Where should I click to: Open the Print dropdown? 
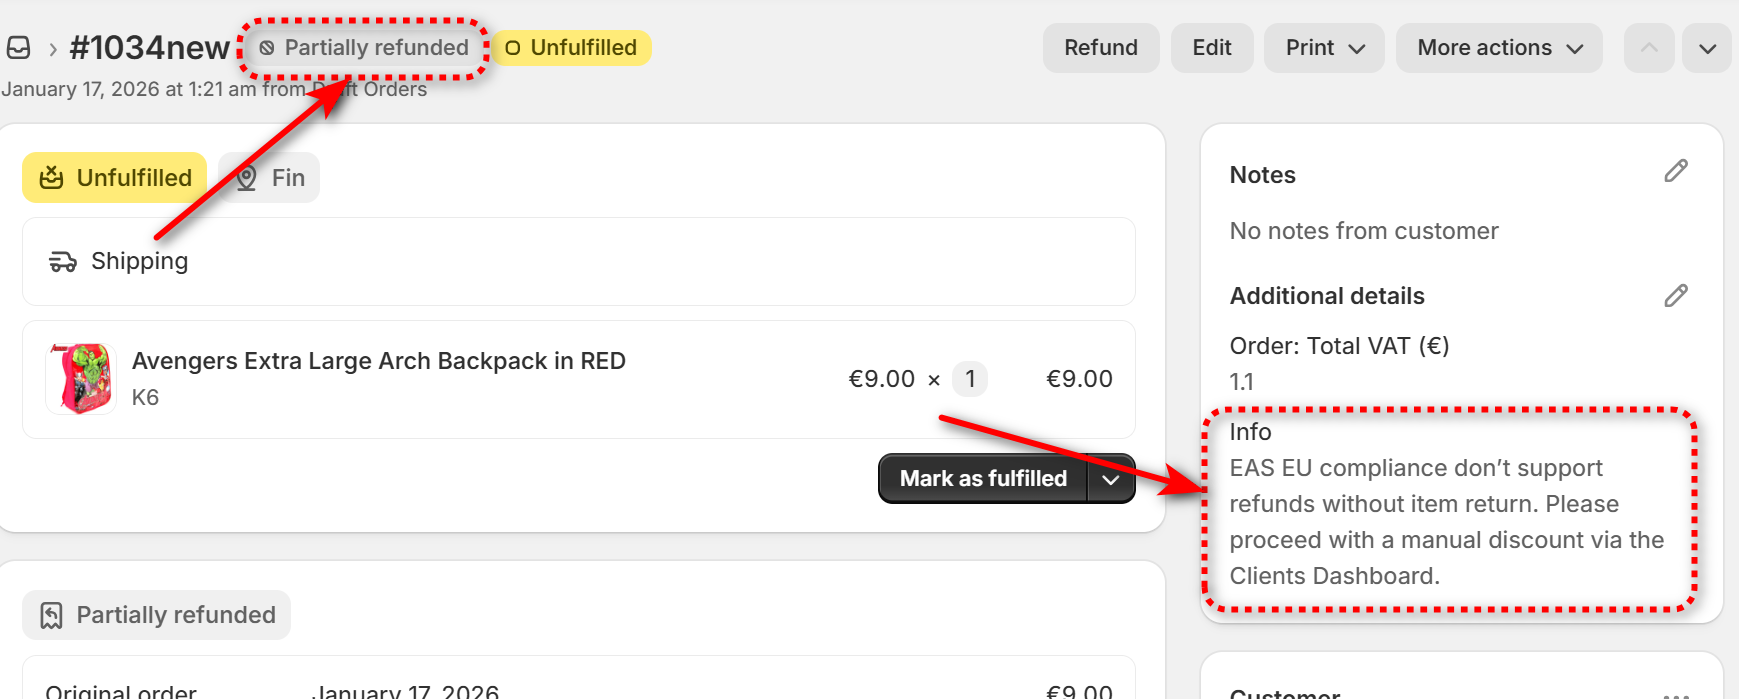pyautogui.click(x=1324, y=48)
